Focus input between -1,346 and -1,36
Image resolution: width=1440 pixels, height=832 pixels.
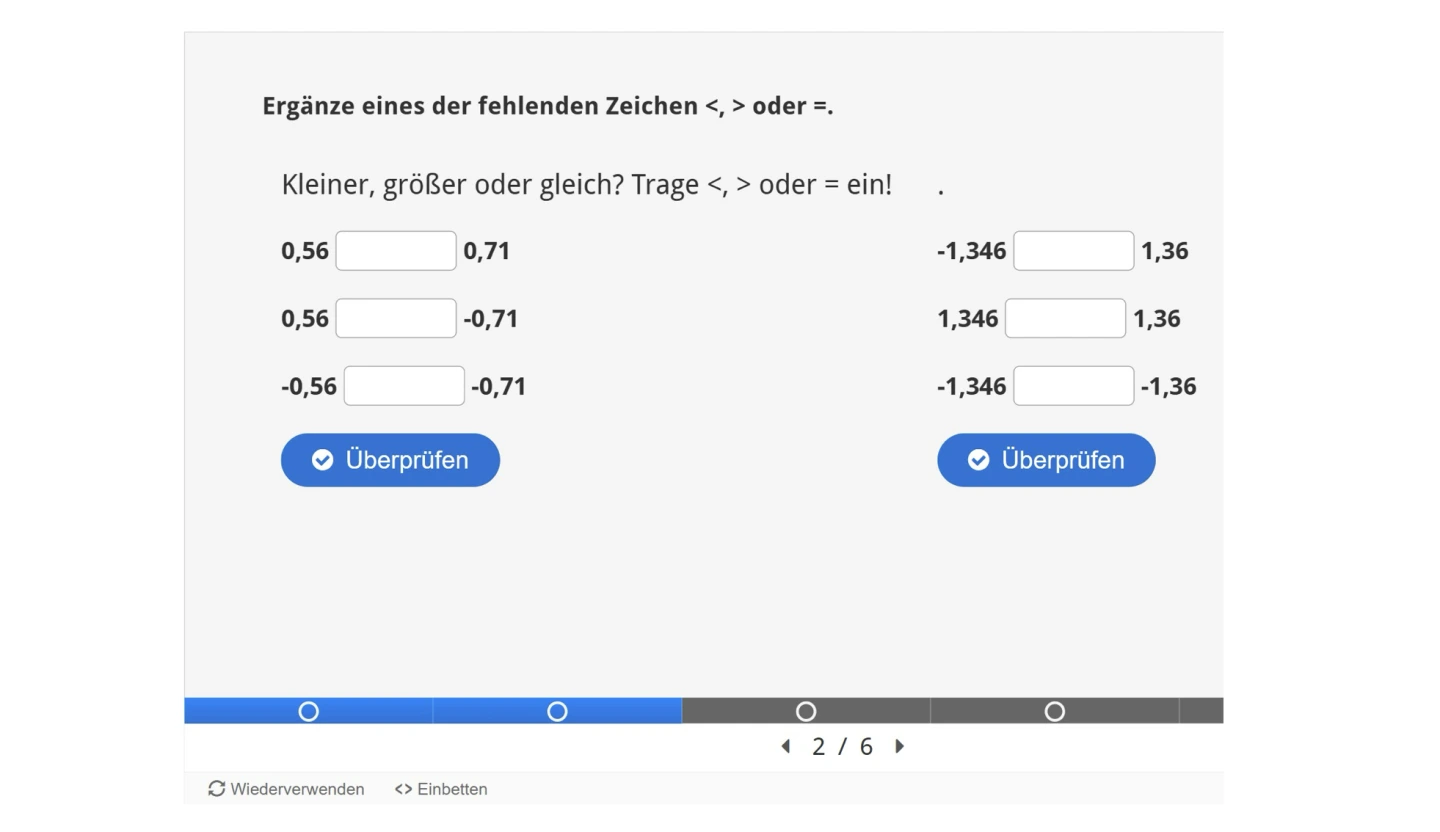point(1073,386)
